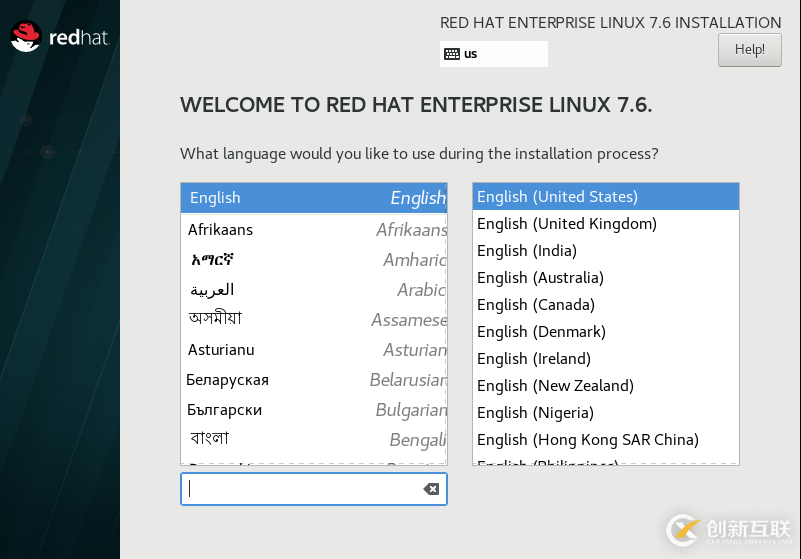Choose English (Nigeria) locale

click(x=605, y=413)
